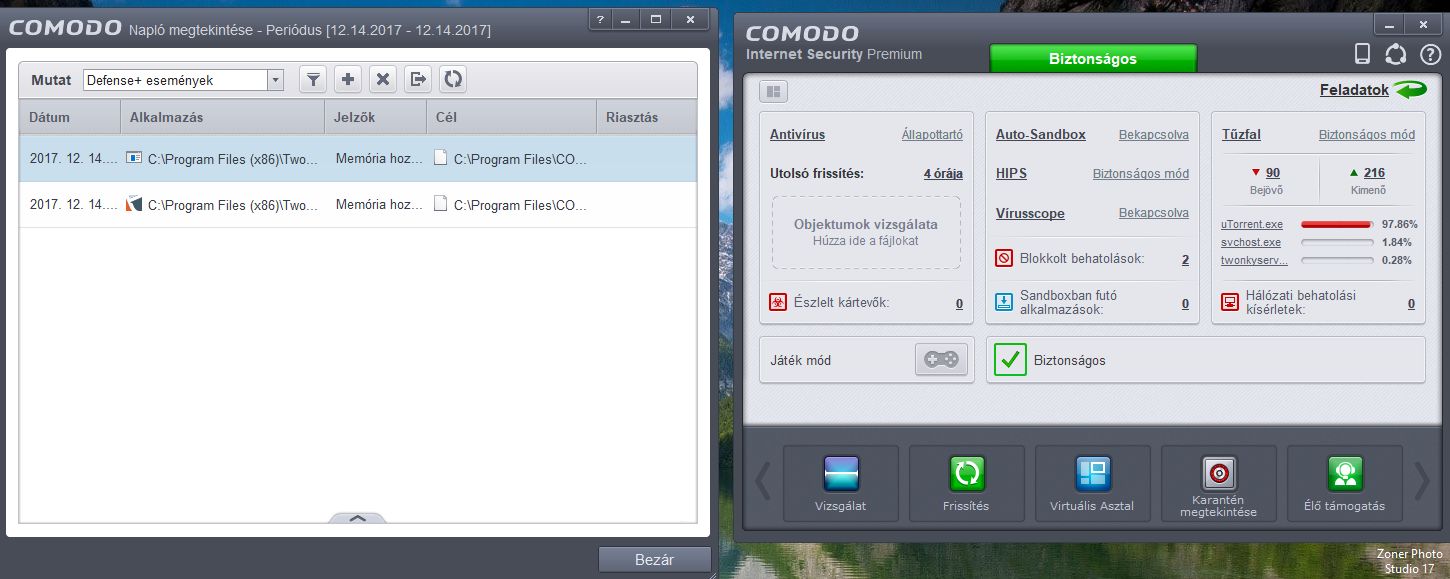
Task: Click the Észlelt kártevők count 0
Action: click(959, 303)
